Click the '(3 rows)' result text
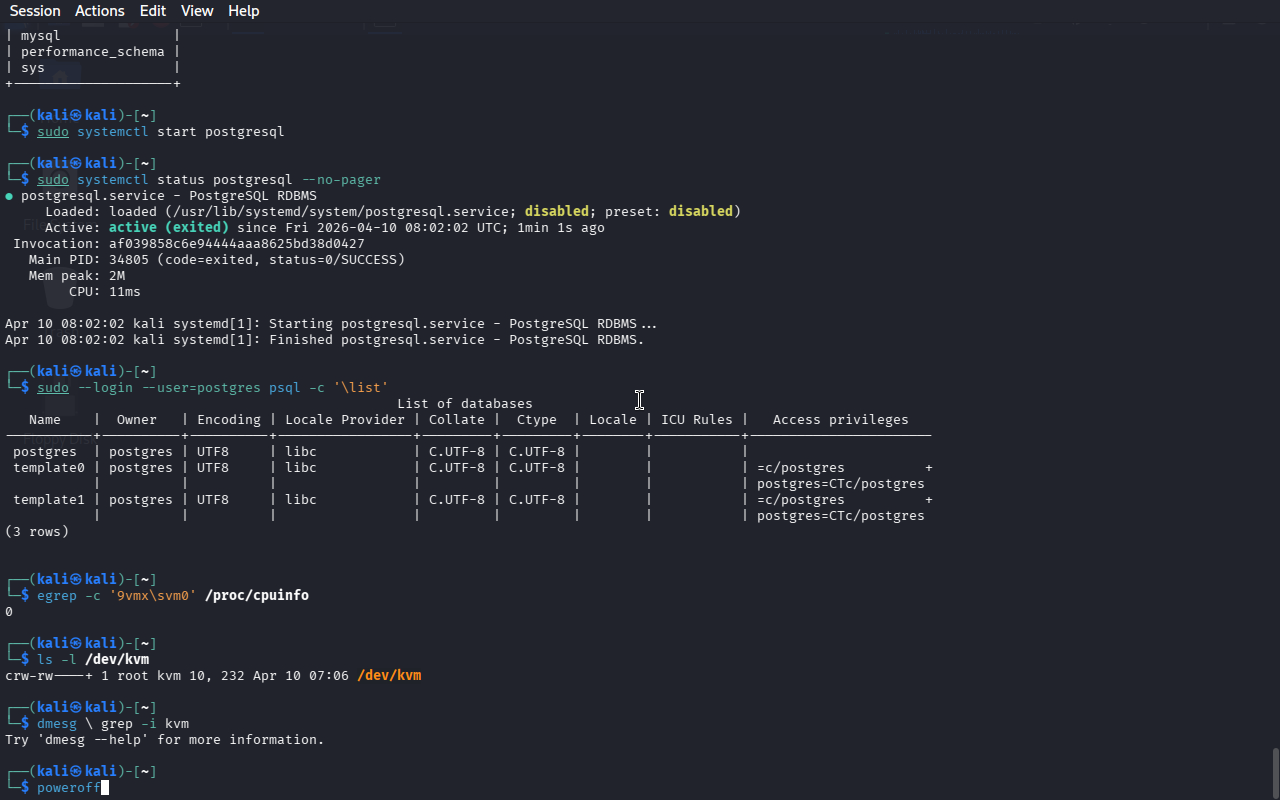This screenshot has height=800, width=1280. click(37, 532)
